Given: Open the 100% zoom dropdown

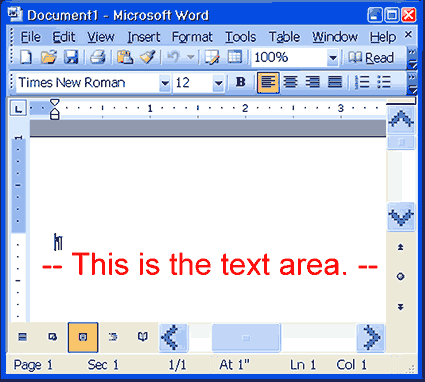Looking at the screenshot, I should [332, 58].
